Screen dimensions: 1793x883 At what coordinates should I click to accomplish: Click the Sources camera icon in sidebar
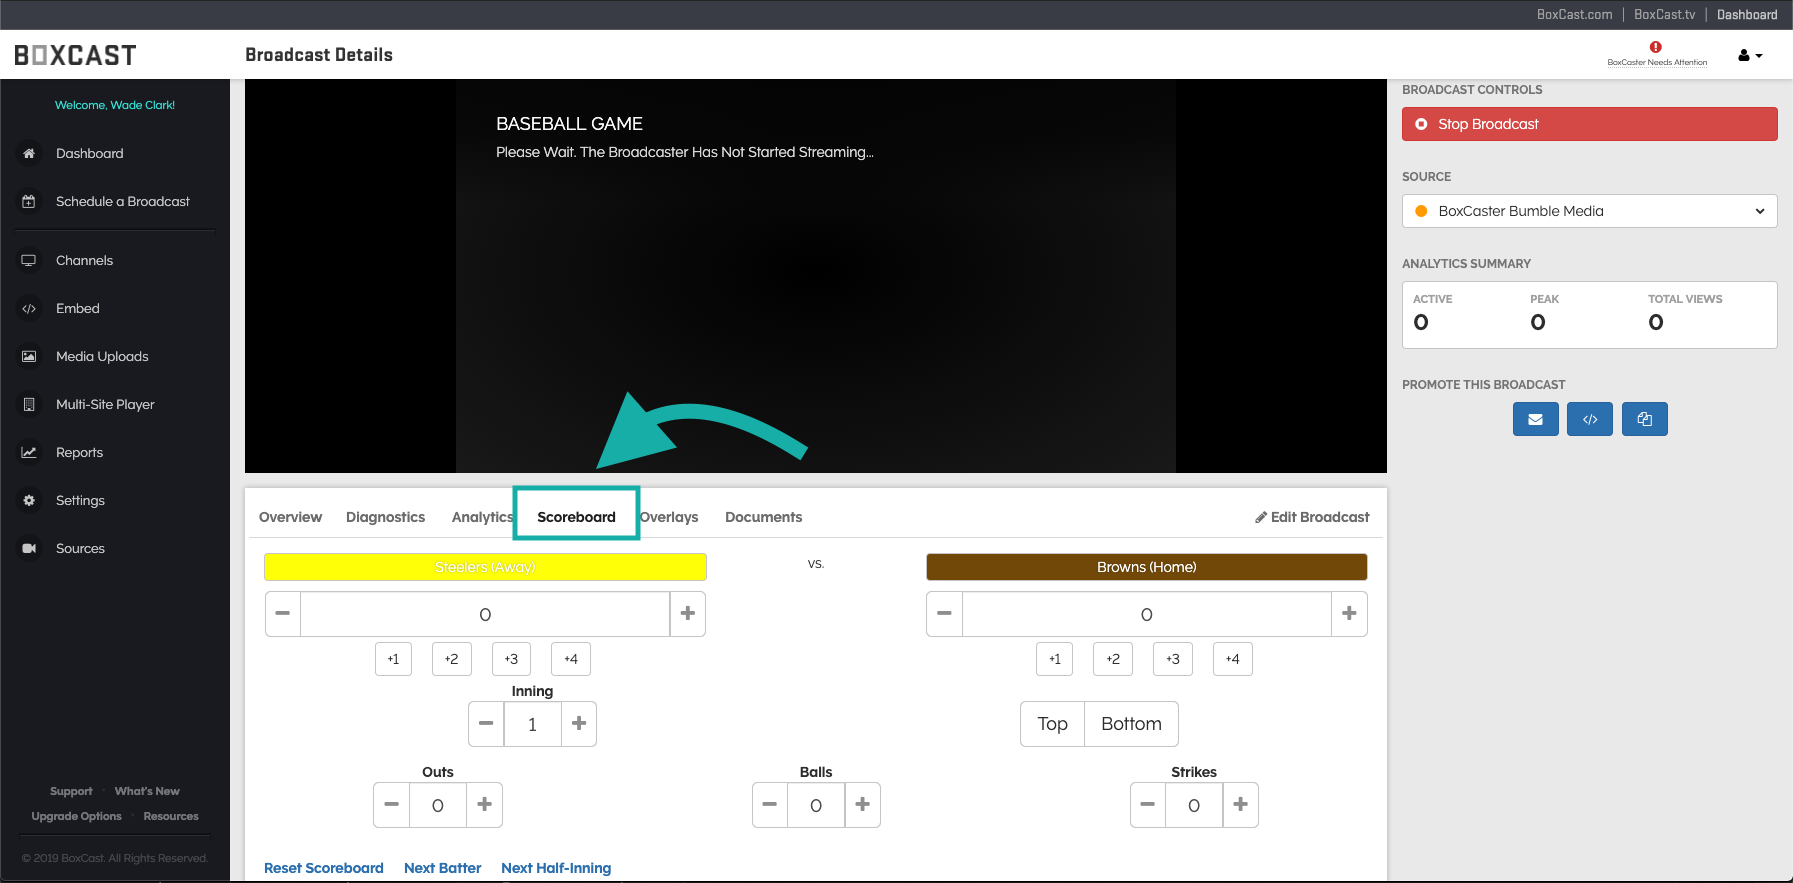29,549
